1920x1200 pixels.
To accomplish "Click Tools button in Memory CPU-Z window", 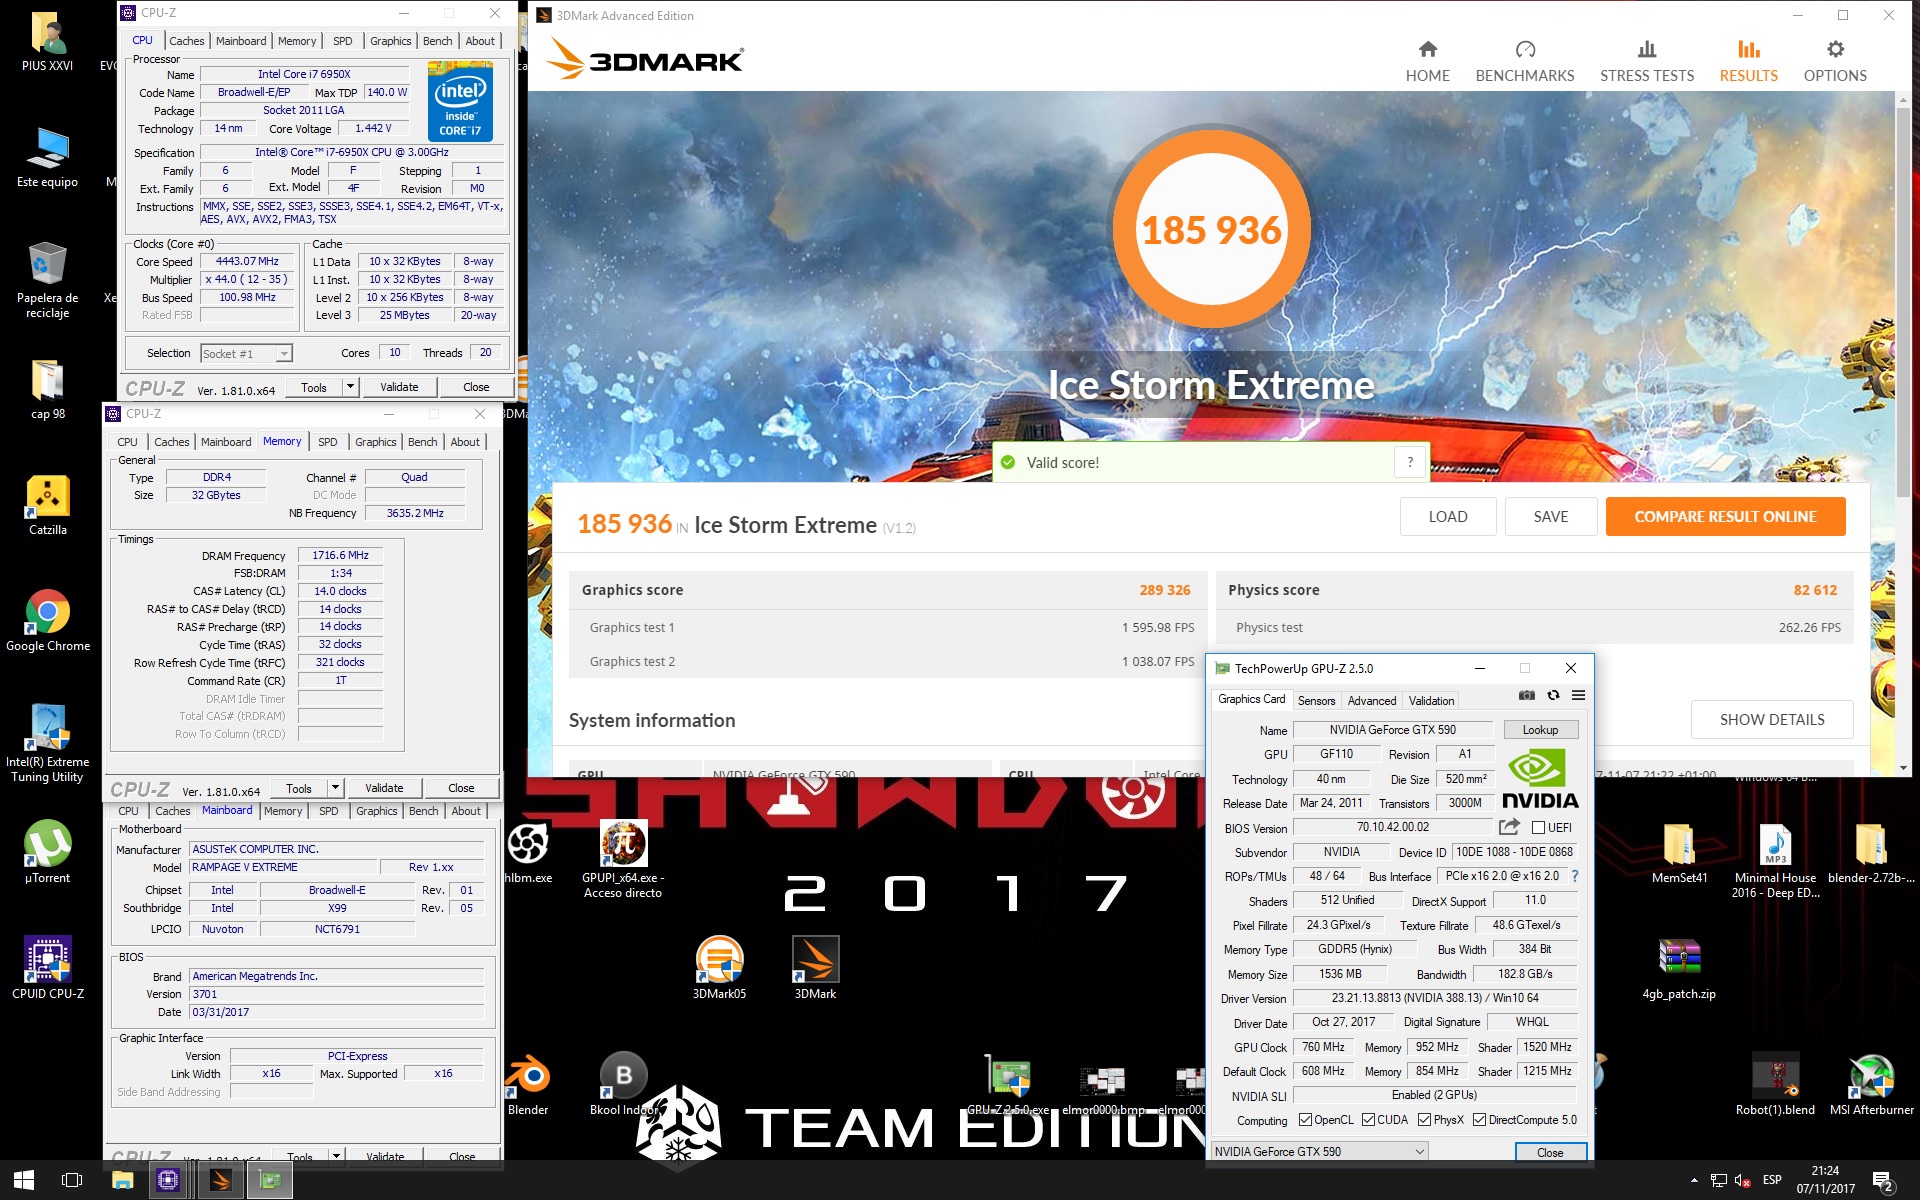I will 298,788.
